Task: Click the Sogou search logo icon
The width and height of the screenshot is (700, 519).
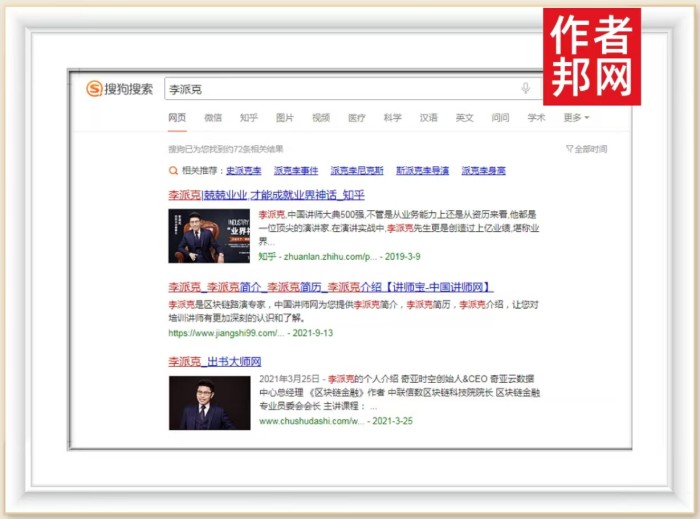Action: pos(94,89)
